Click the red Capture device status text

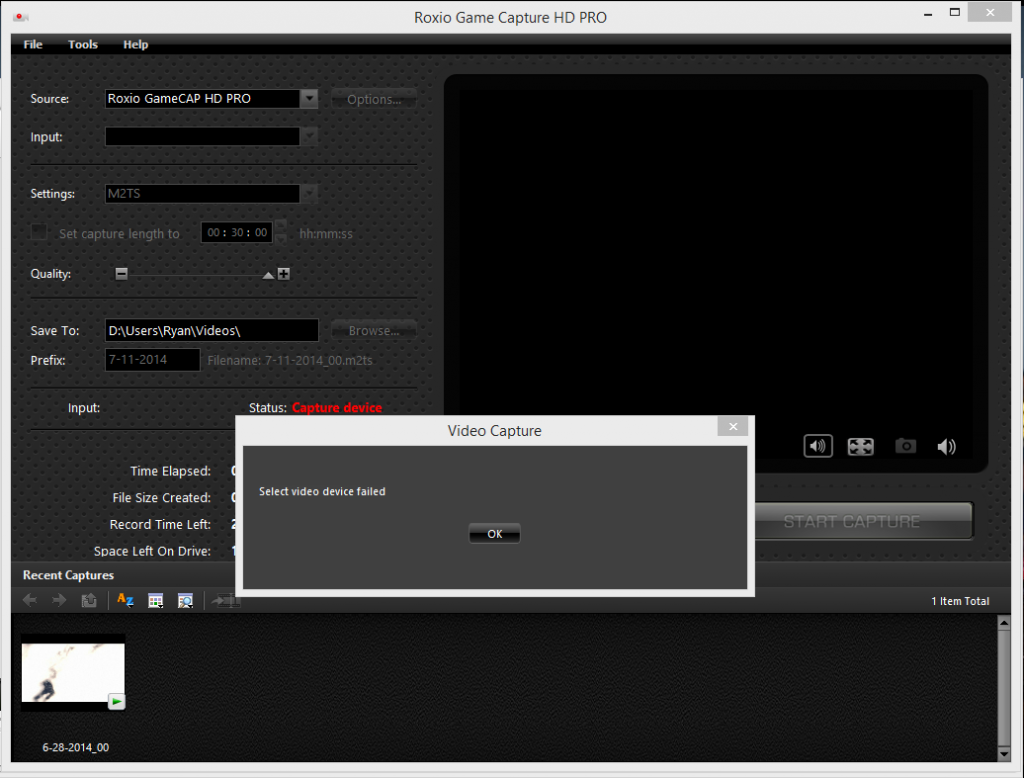pos(337,408)
